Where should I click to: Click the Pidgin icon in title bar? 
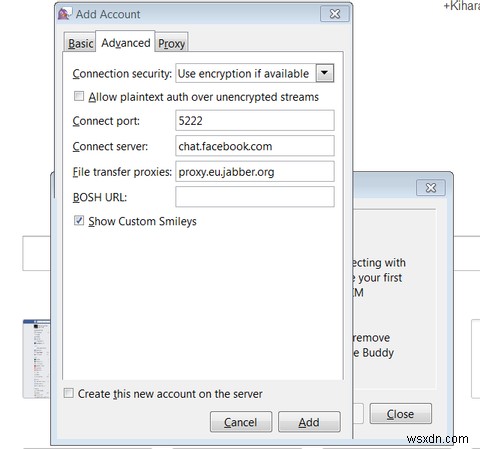click(64, 14)
